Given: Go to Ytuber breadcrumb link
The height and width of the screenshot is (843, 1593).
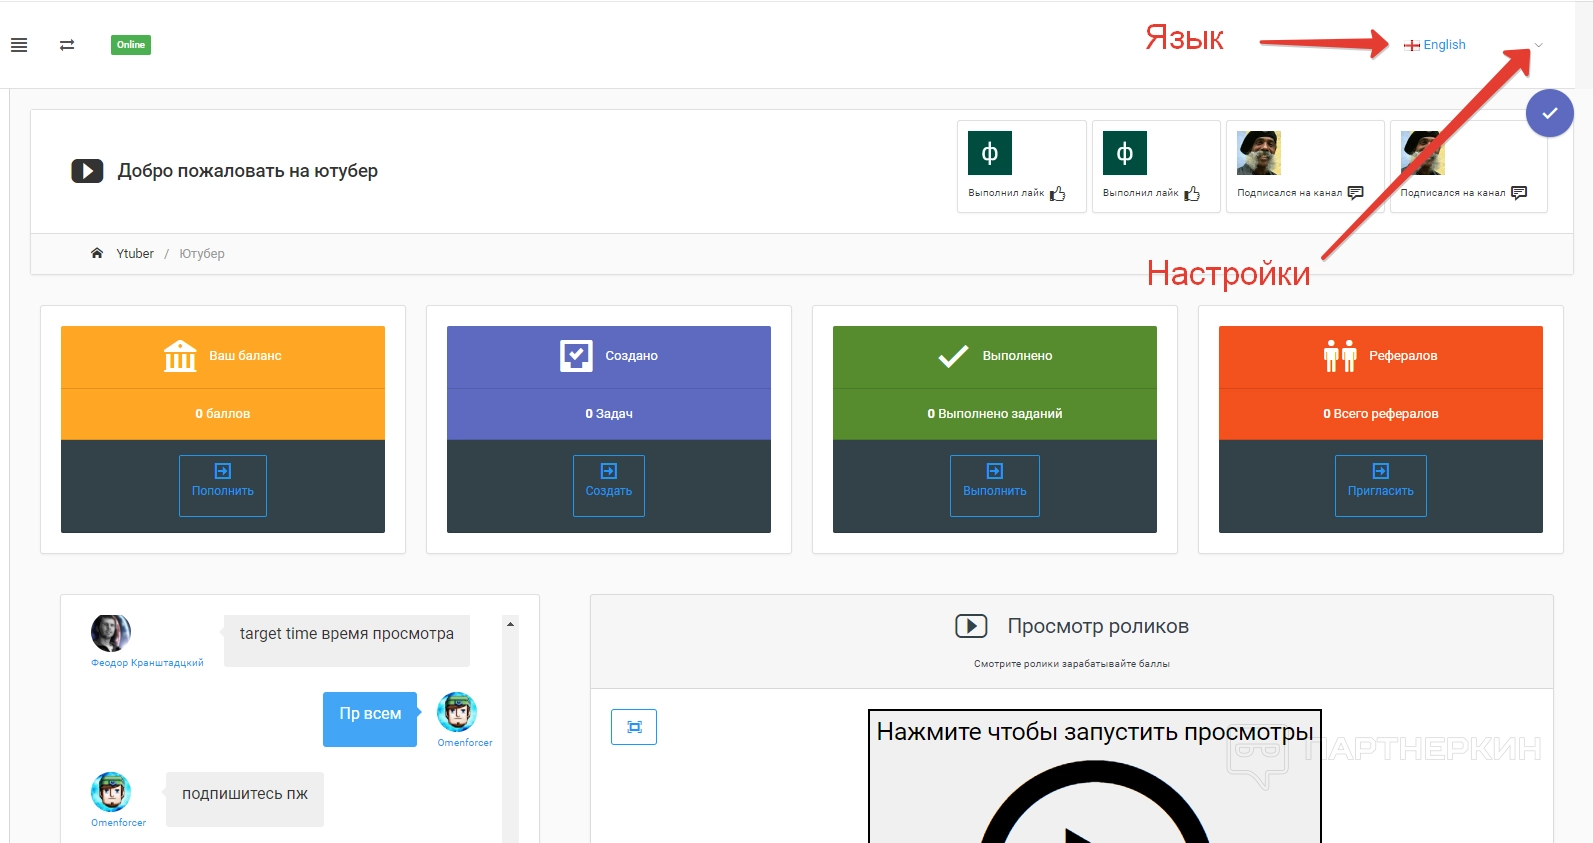Looking at the screenshot, I should click(135, 254).
